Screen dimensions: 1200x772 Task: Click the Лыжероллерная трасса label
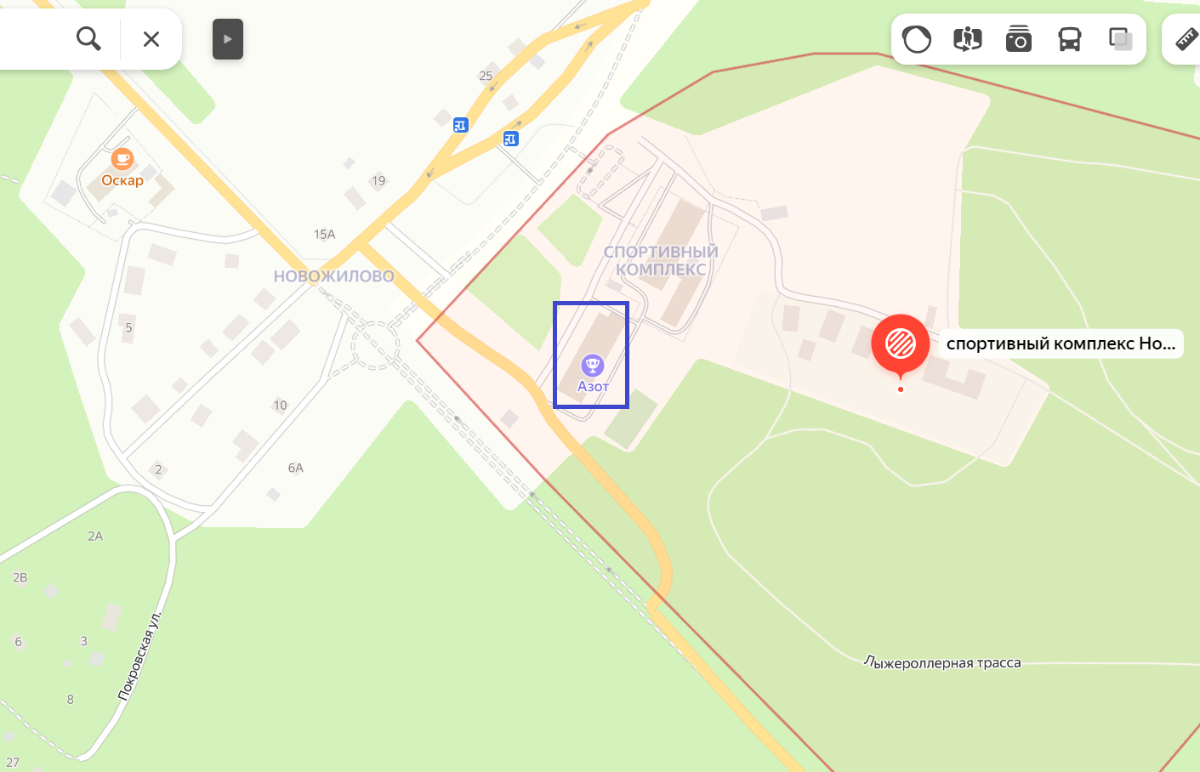click(943, 662)
